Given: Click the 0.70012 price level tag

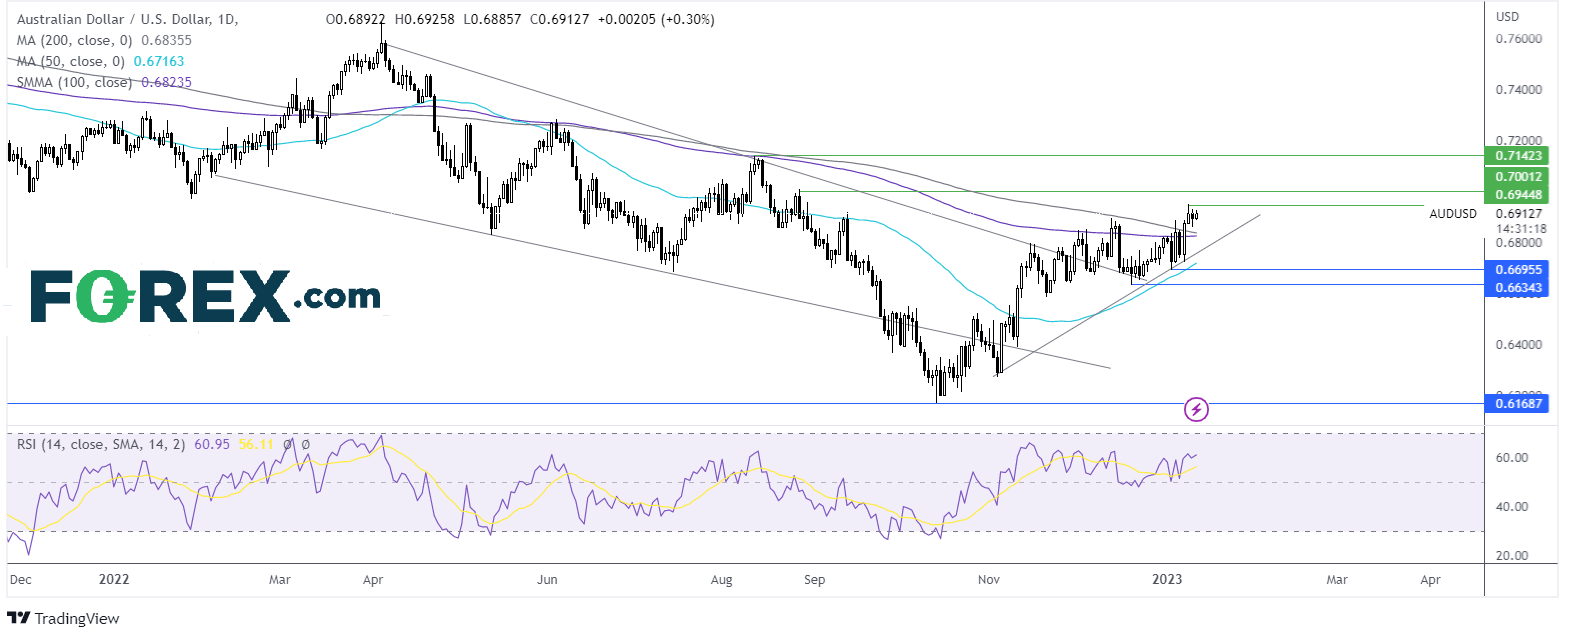Looking at the screenshot, I should coord(1518,177).
